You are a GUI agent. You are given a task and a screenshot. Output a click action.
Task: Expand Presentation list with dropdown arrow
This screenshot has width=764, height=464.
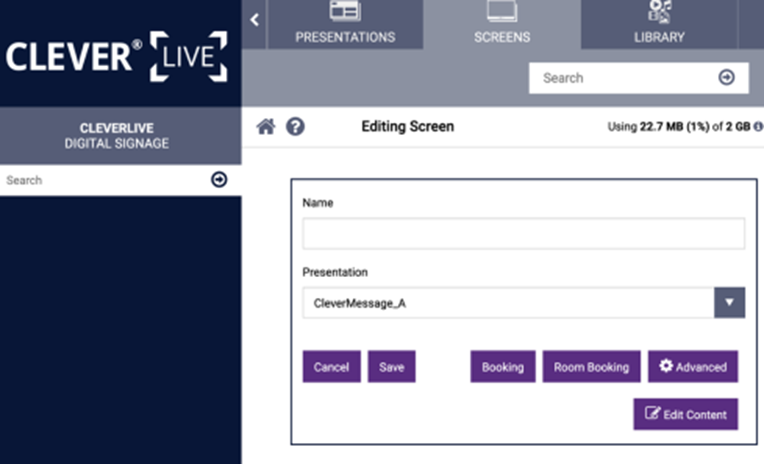point(729,303)
